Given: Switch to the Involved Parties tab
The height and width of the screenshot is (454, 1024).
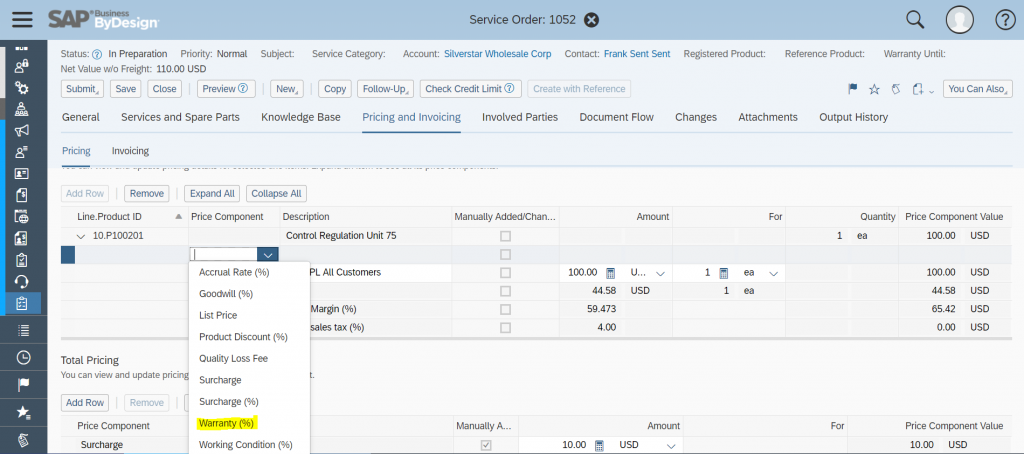Looking at the screenshot, I should tap(520, 118).
